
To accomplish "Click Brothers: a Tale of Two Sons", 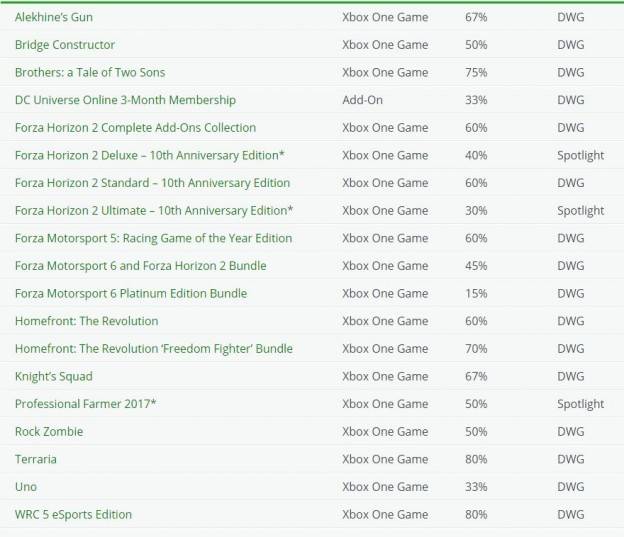I will (90, 72).
